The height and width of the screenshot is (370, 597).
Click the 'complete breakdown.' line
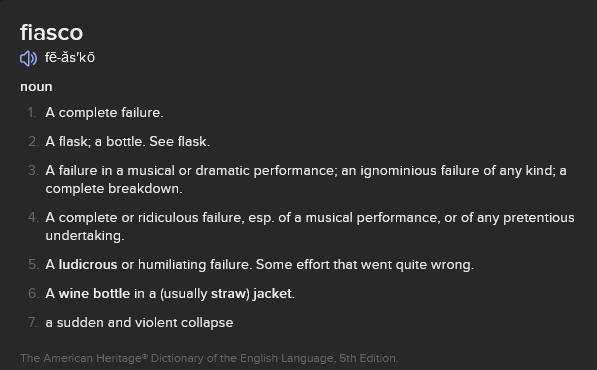tap(114, 189)
